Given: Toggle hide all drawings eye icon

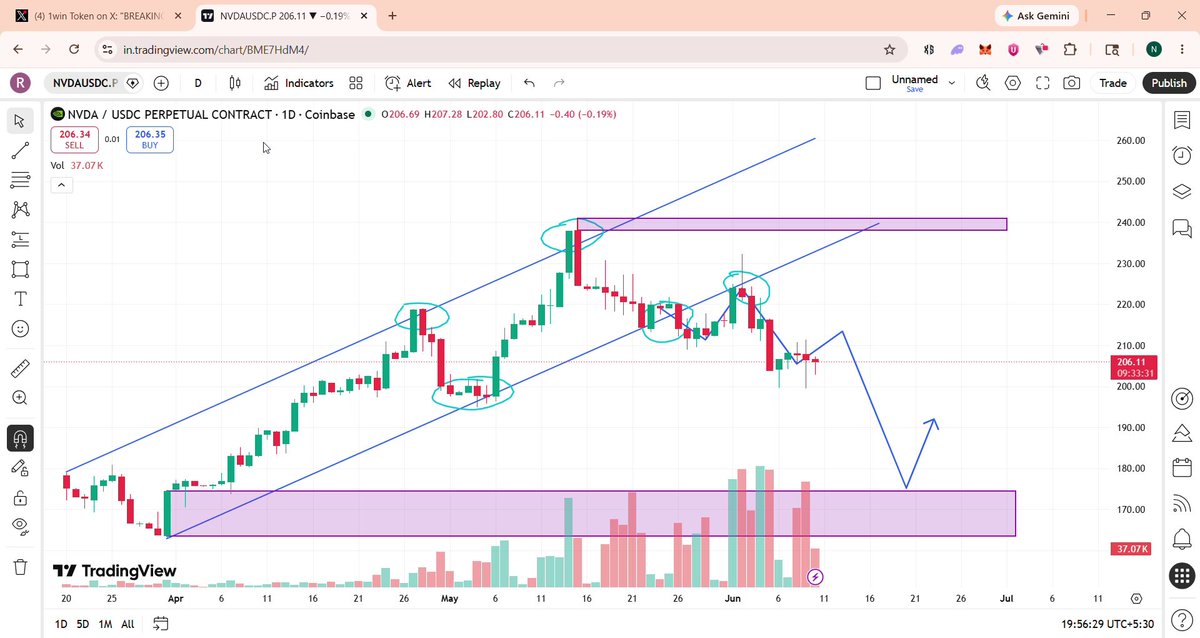Looking at the screenshot, I should click(19, 526).
